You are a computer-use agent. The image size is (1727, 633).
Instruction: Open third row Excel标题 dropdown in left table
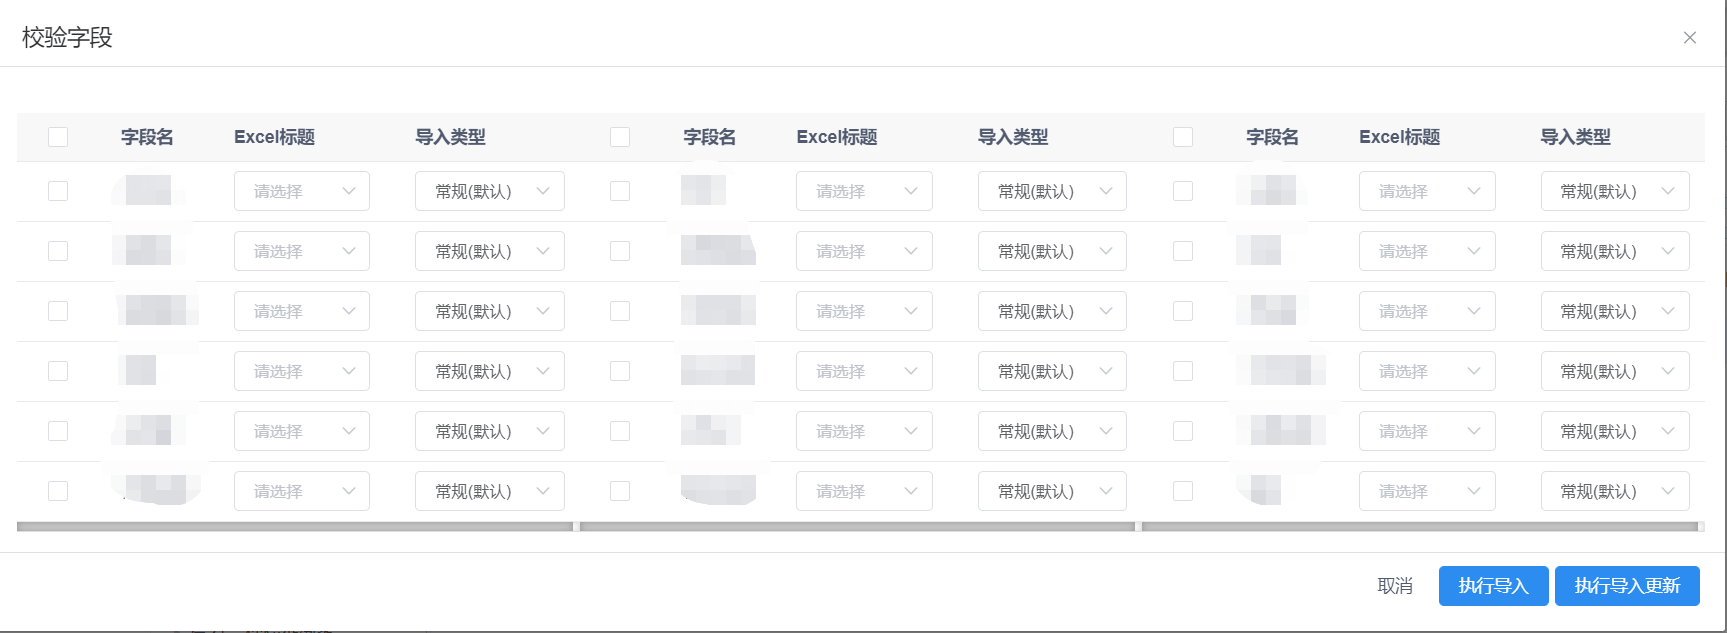coord(301,311)
